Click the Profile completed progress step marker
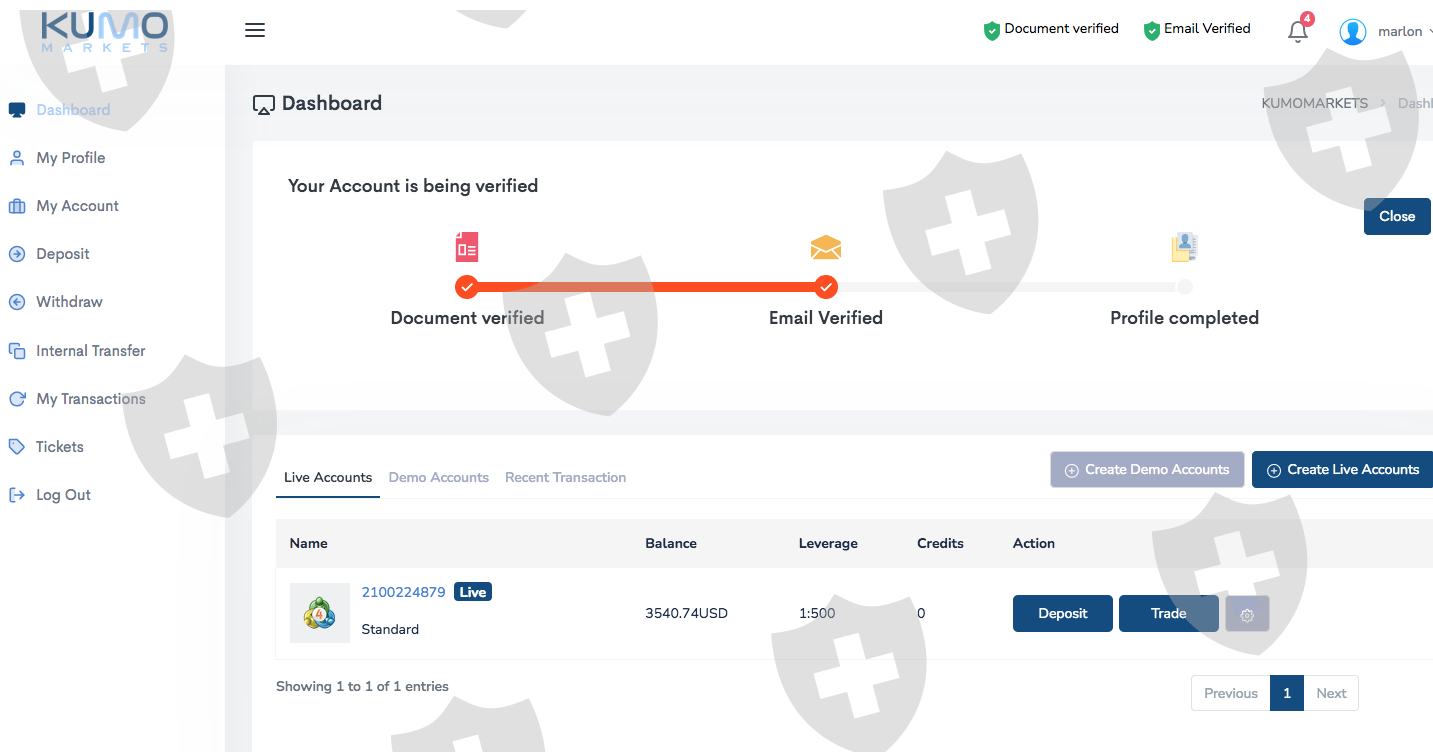The height and width of the screenshot is (752, 1433). (1185, 288)
